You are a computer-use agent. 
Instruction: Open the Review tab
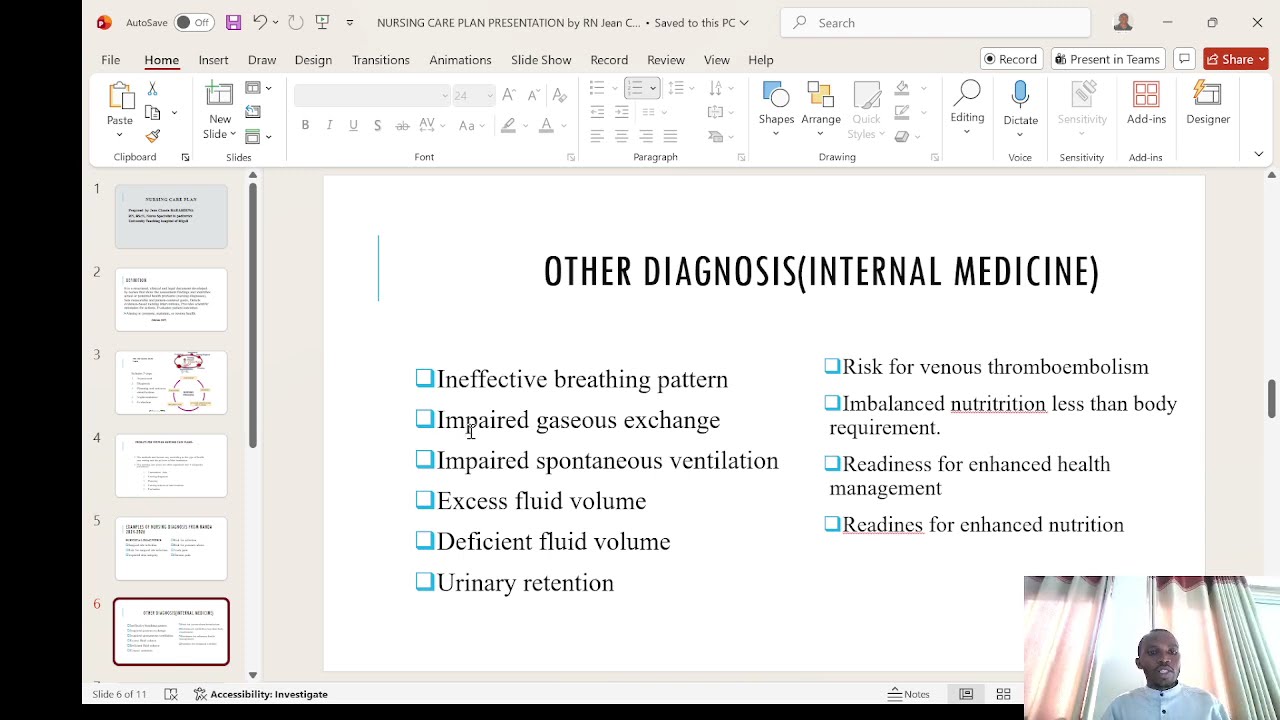pyautogui.click(x=665, y=59)
